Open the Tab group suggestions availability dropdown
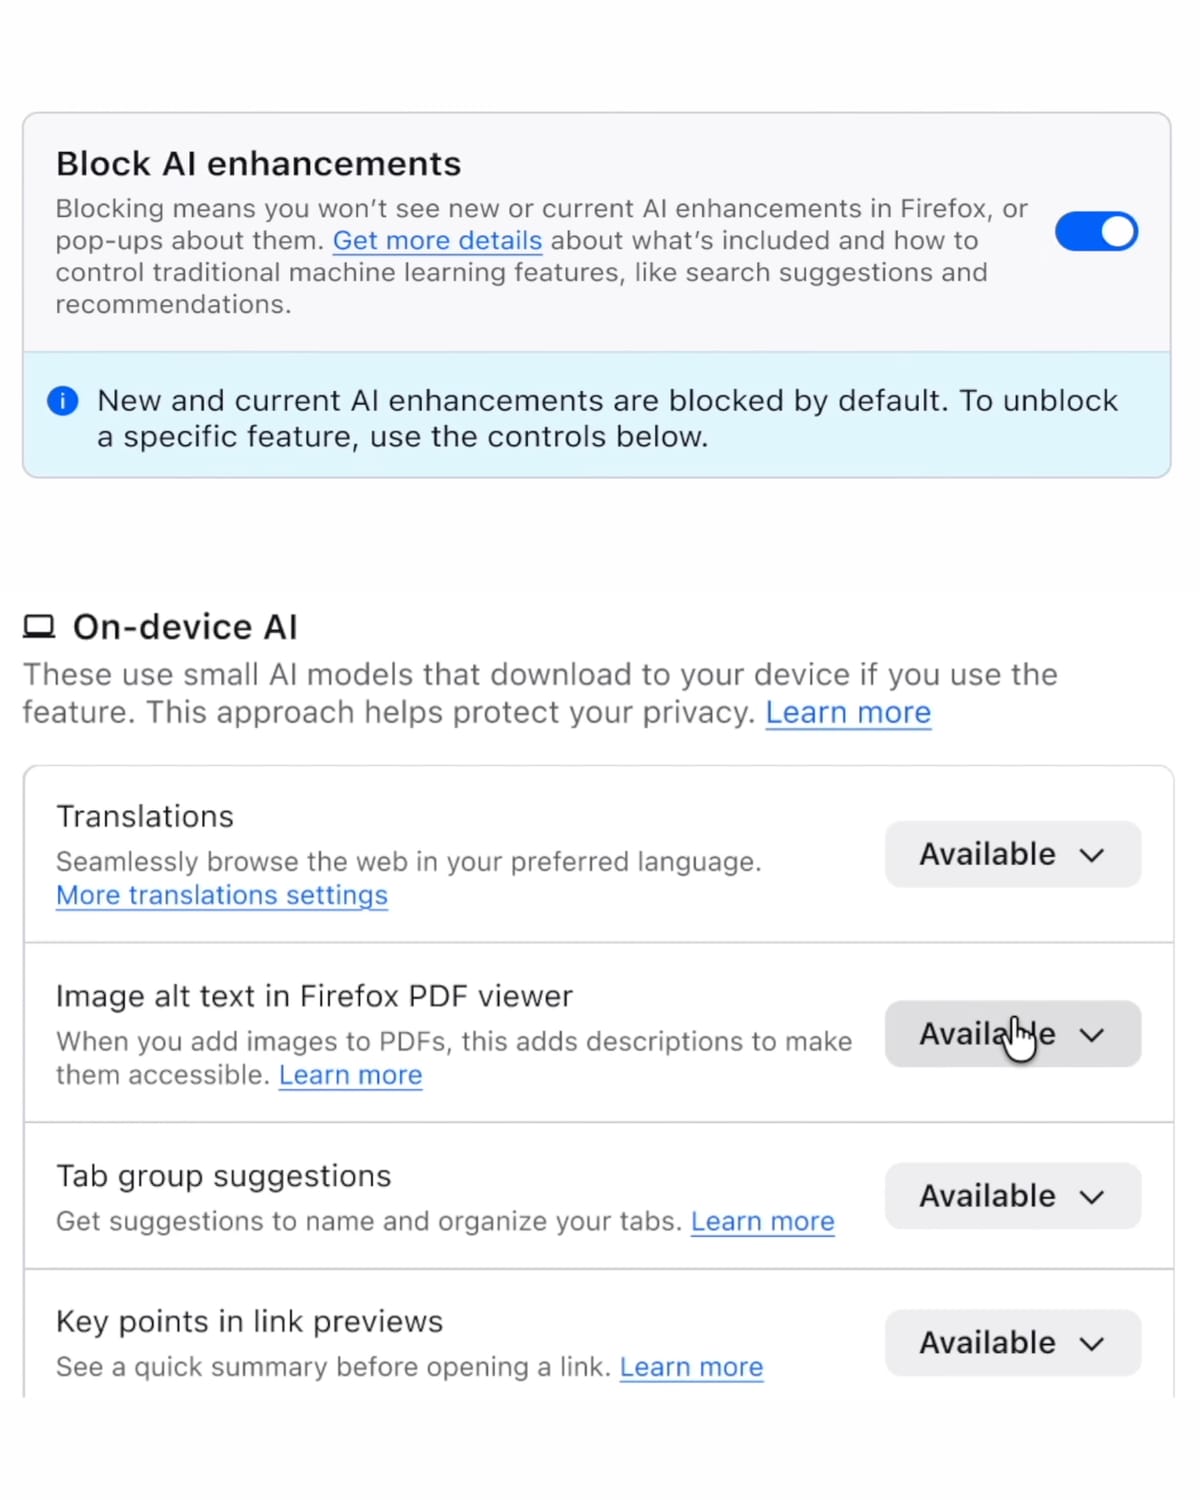Image resolution: width=1200 pixels, height=1500 pixels. tap(1012, 1196)
